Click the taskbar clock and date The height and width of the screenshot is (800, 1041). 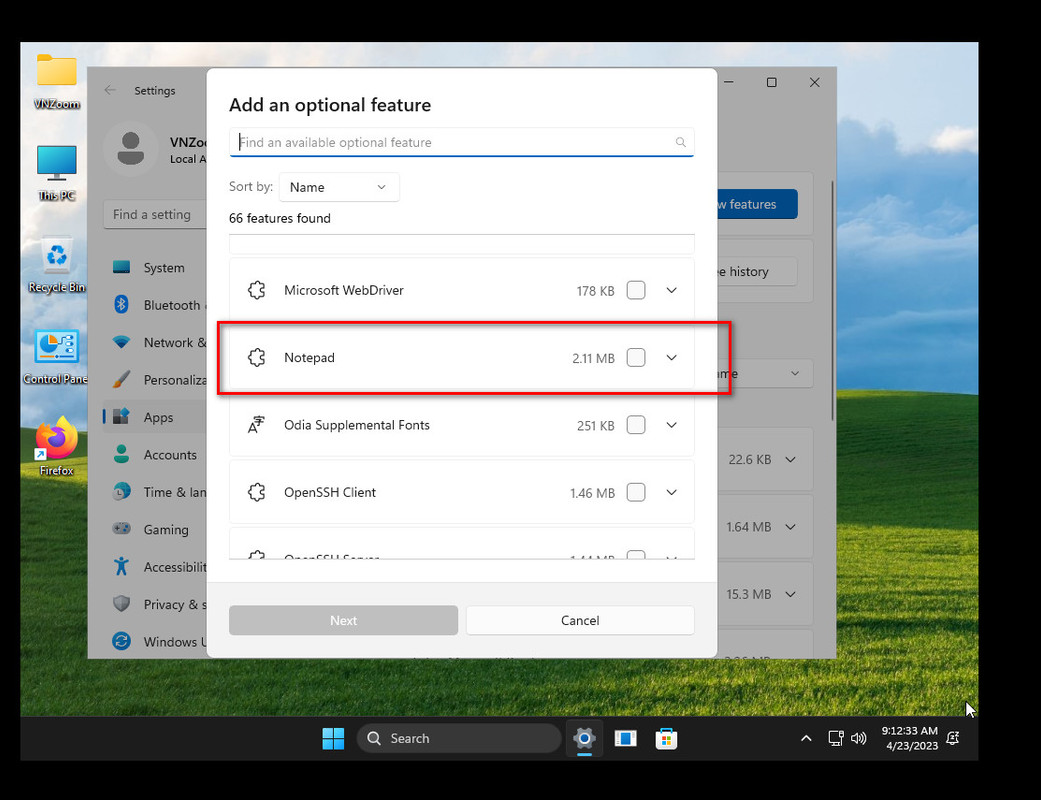pos(910,738)
